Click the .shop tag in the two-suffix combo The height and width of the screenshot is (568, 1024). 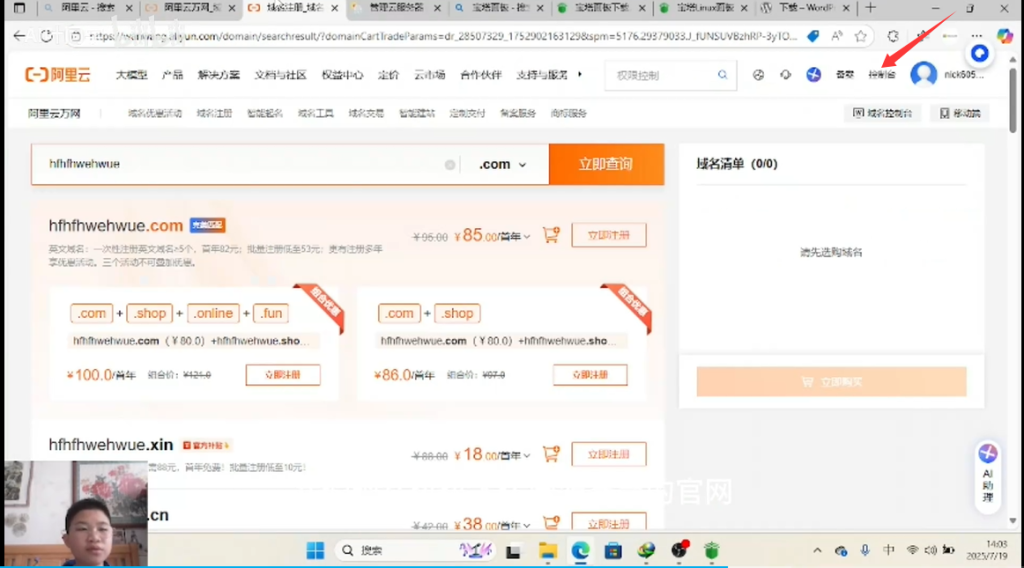(457, 313)
